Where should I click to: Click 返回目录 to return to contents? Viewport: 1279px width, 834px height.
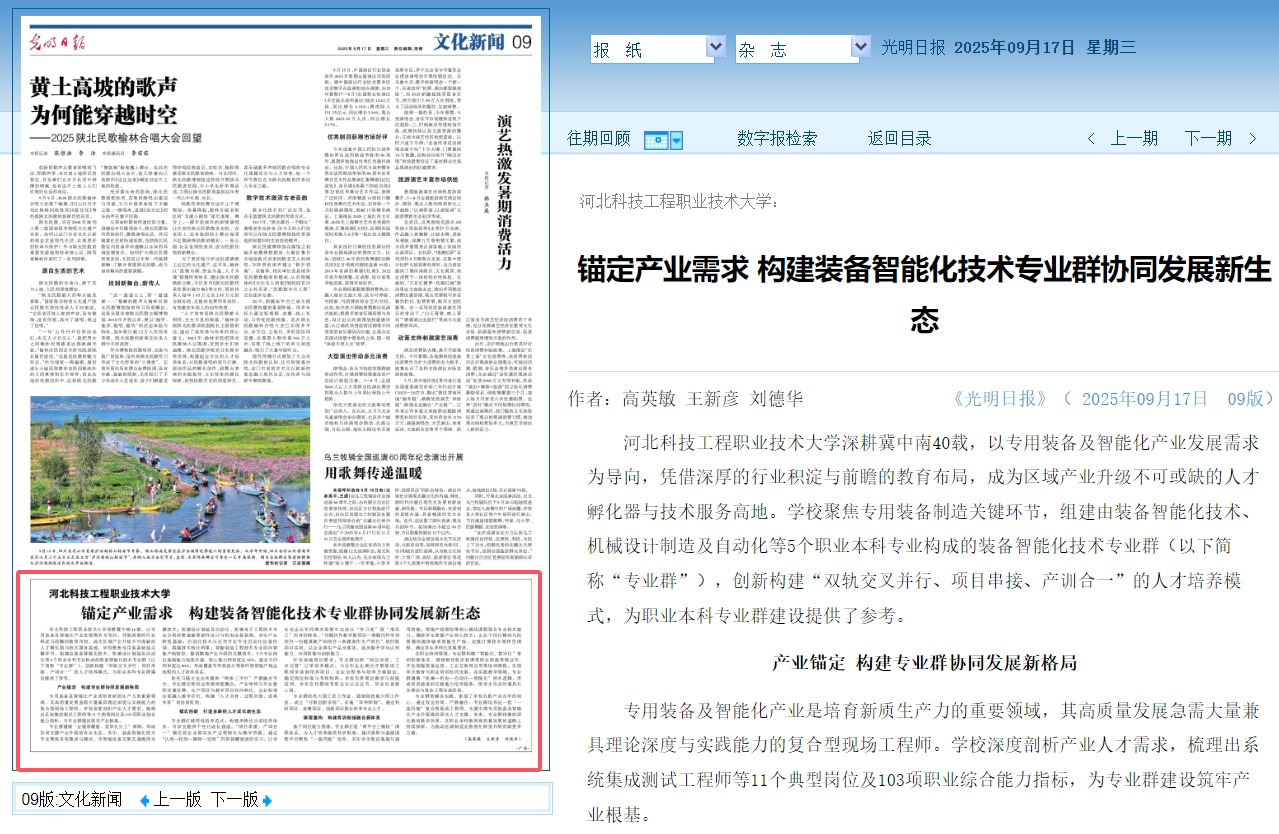[x=898, y=137]
